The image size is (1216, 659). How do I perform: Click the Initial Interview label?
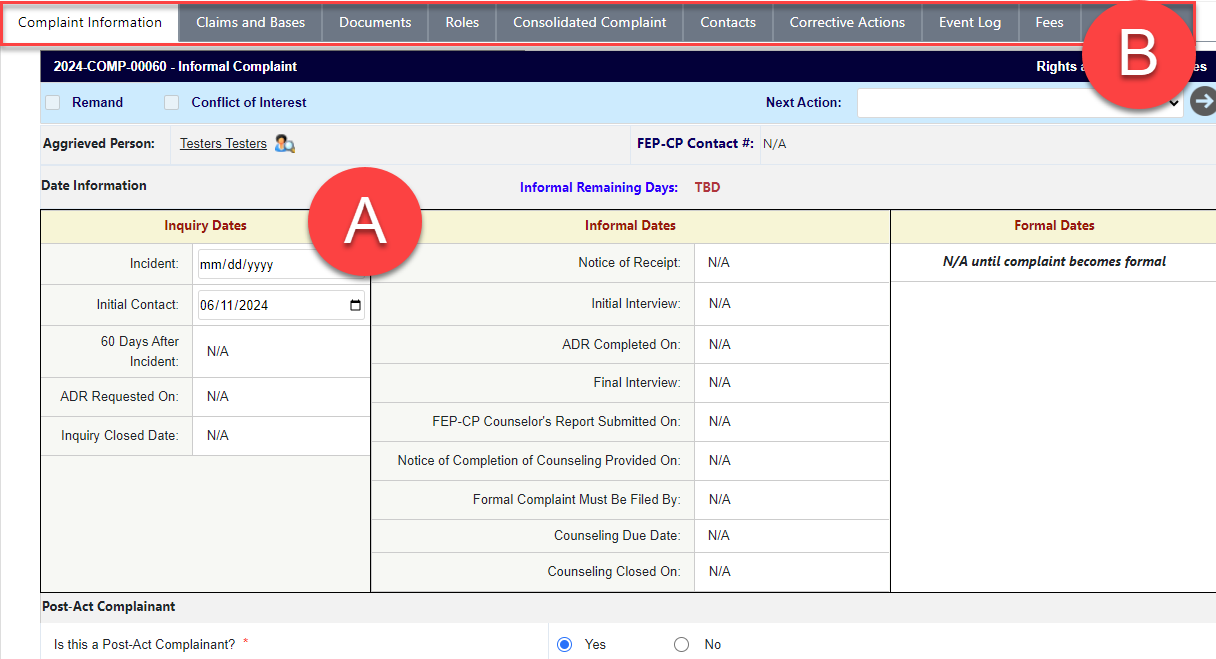tap(636, 303)
